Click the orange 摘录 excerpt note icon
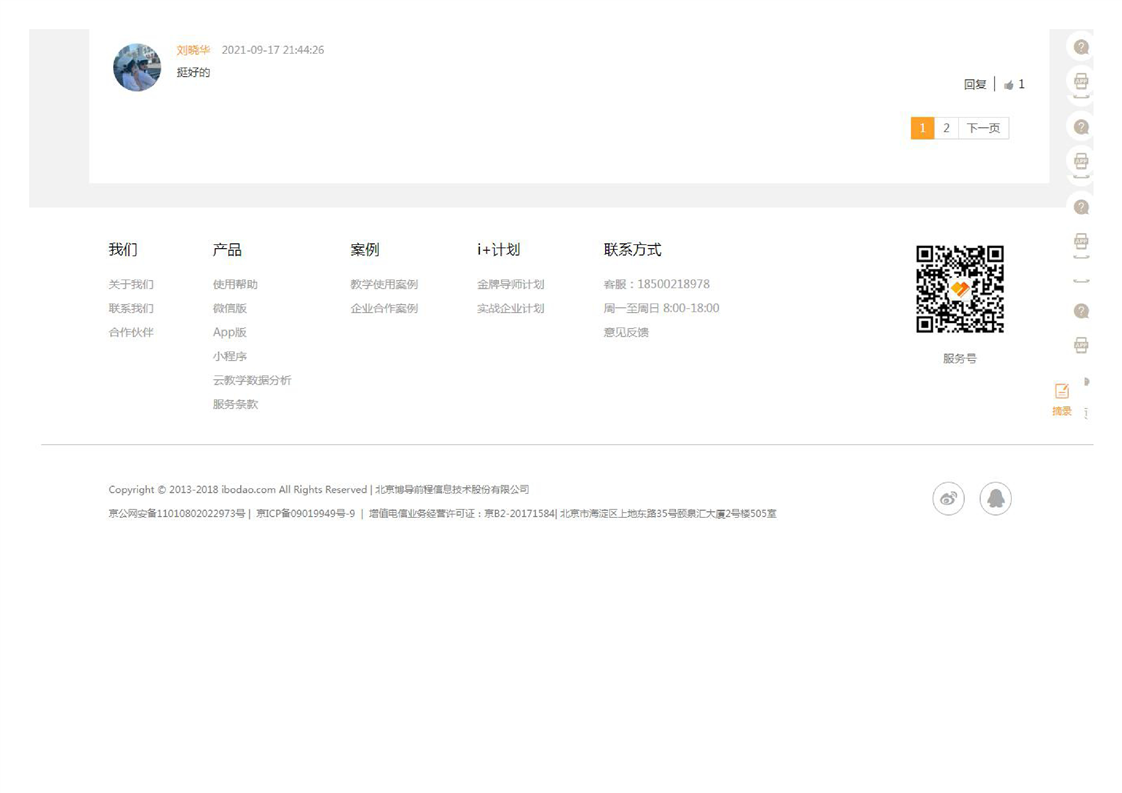The width and height of the screenshot is (1122, 793). click(1062, 392)
